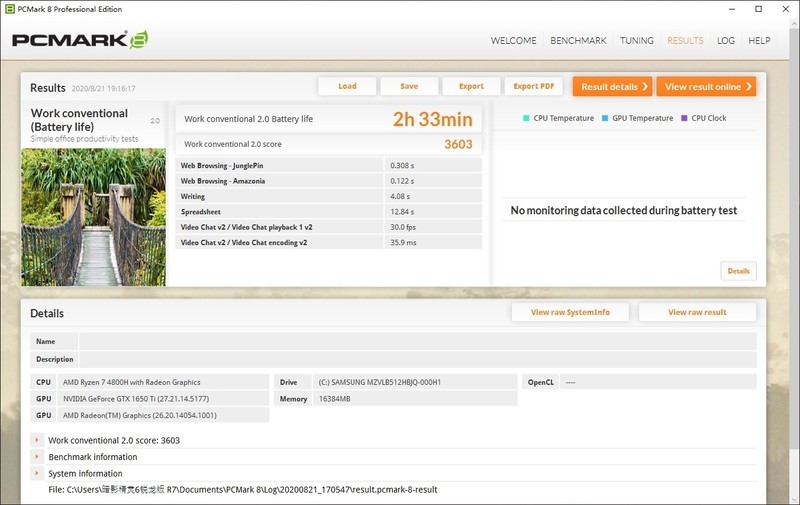Expand Work conventional 2.0 score section
Viewport: 800px width, 505px height.
[37, 440]
